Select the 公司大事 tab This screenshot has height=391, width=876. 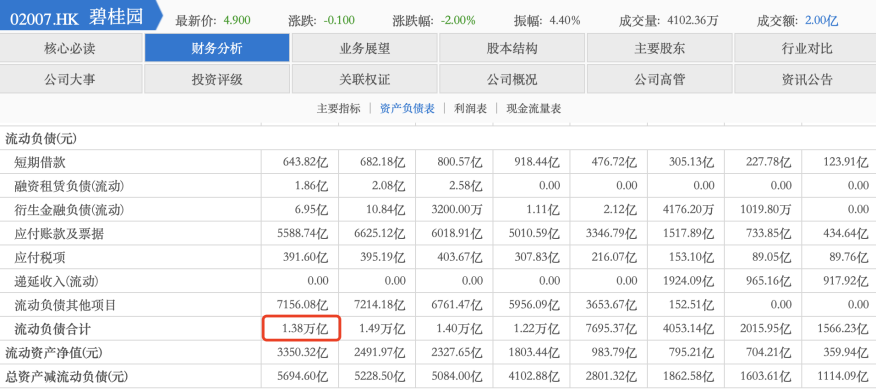click(x=71, y=79)
